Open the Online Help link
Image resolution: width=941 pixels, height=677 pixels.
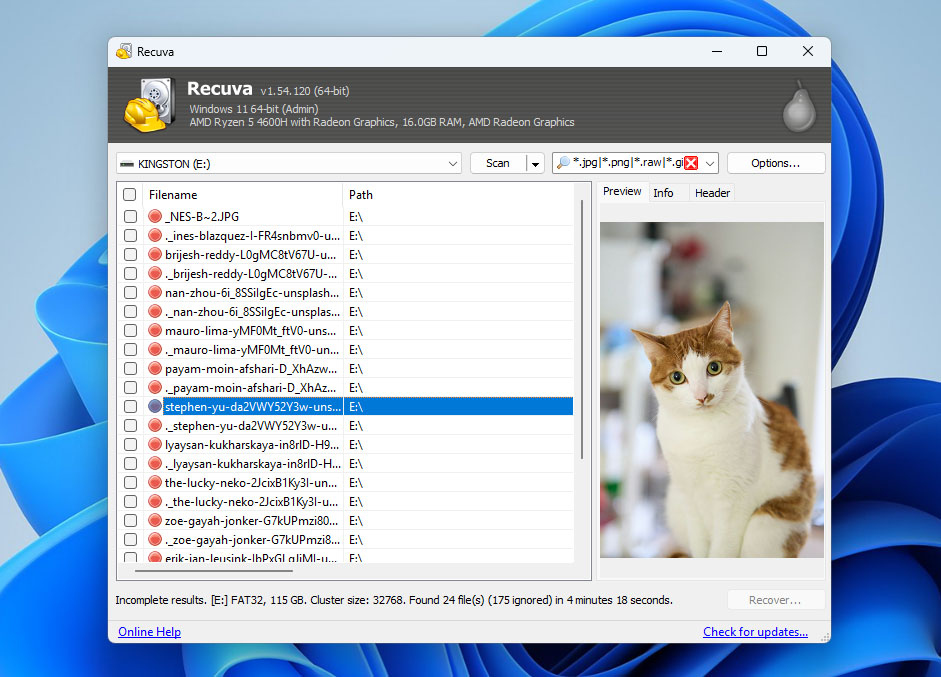point(149,632)
